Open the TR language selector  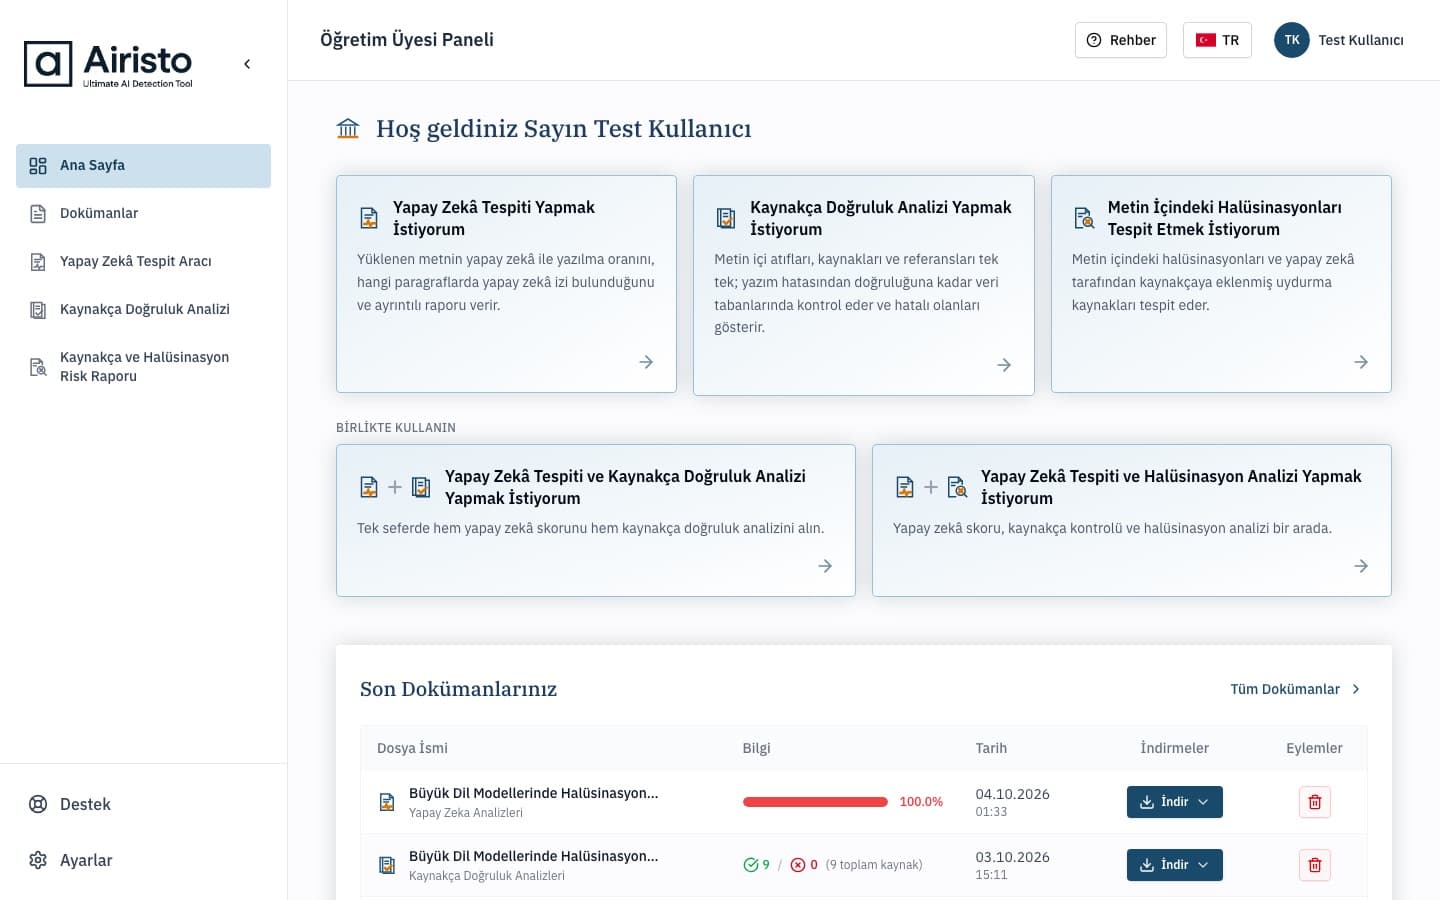[1217, 40]
